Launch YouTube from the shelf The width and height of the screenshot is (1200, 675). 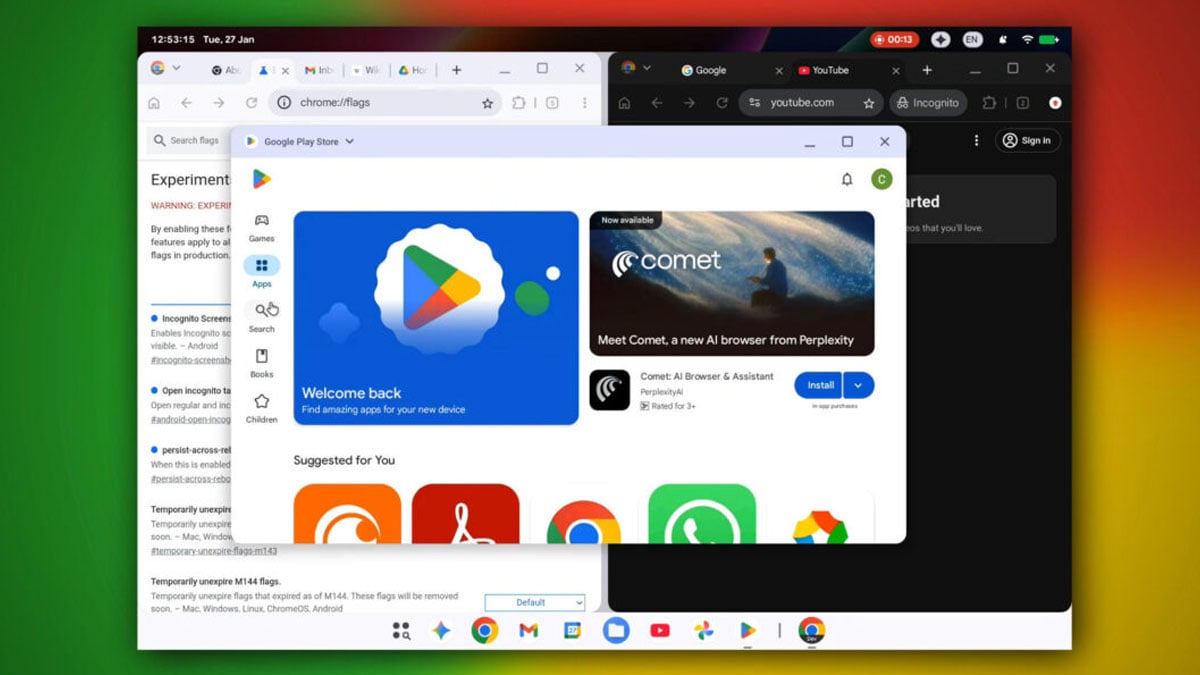click(659, 630)
